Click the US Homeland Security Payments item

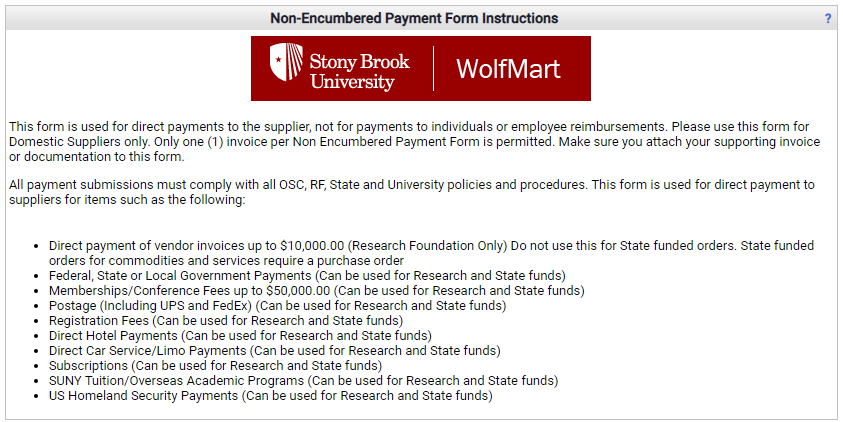[x=270, y=395]
